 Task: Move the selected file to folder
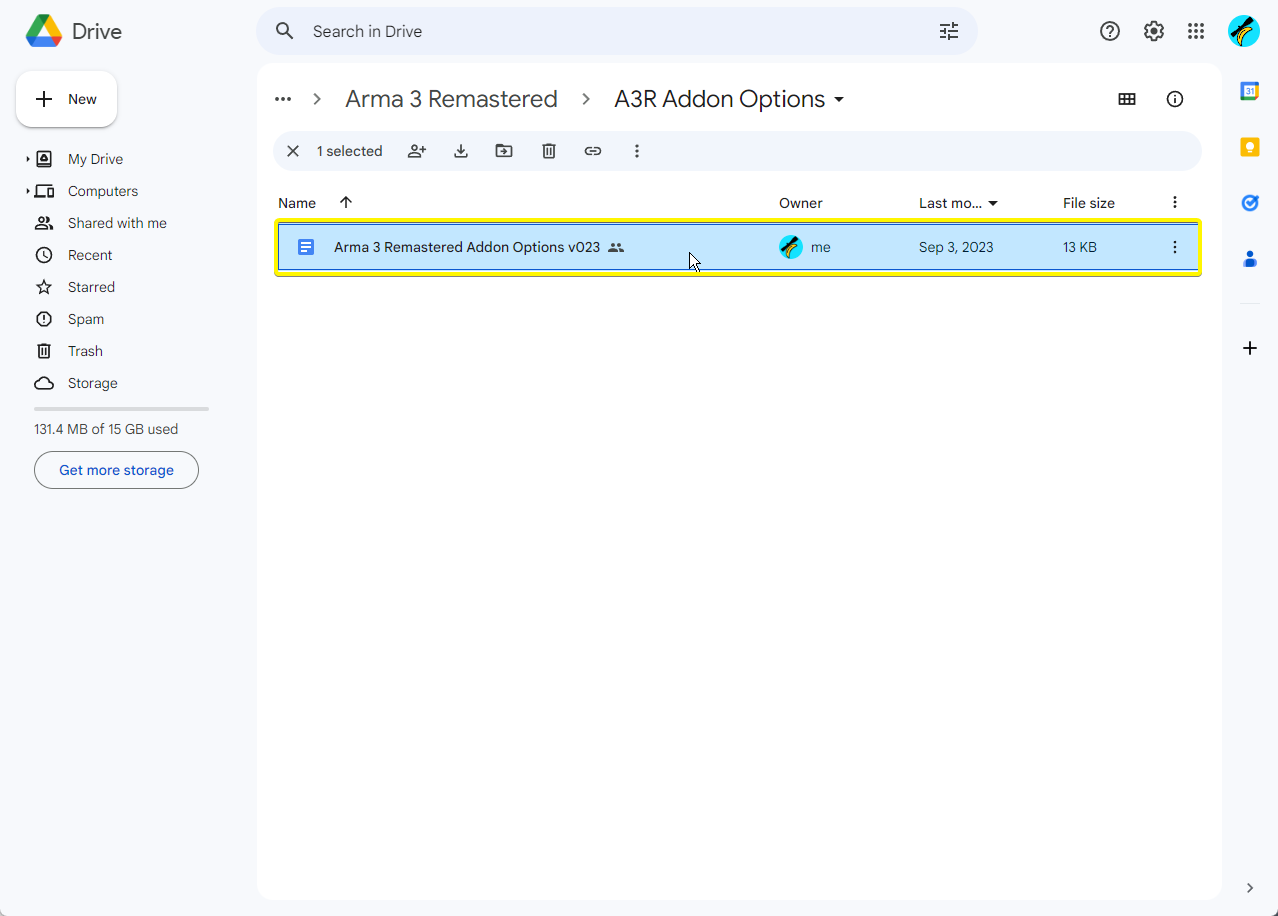tap(504, 151)
